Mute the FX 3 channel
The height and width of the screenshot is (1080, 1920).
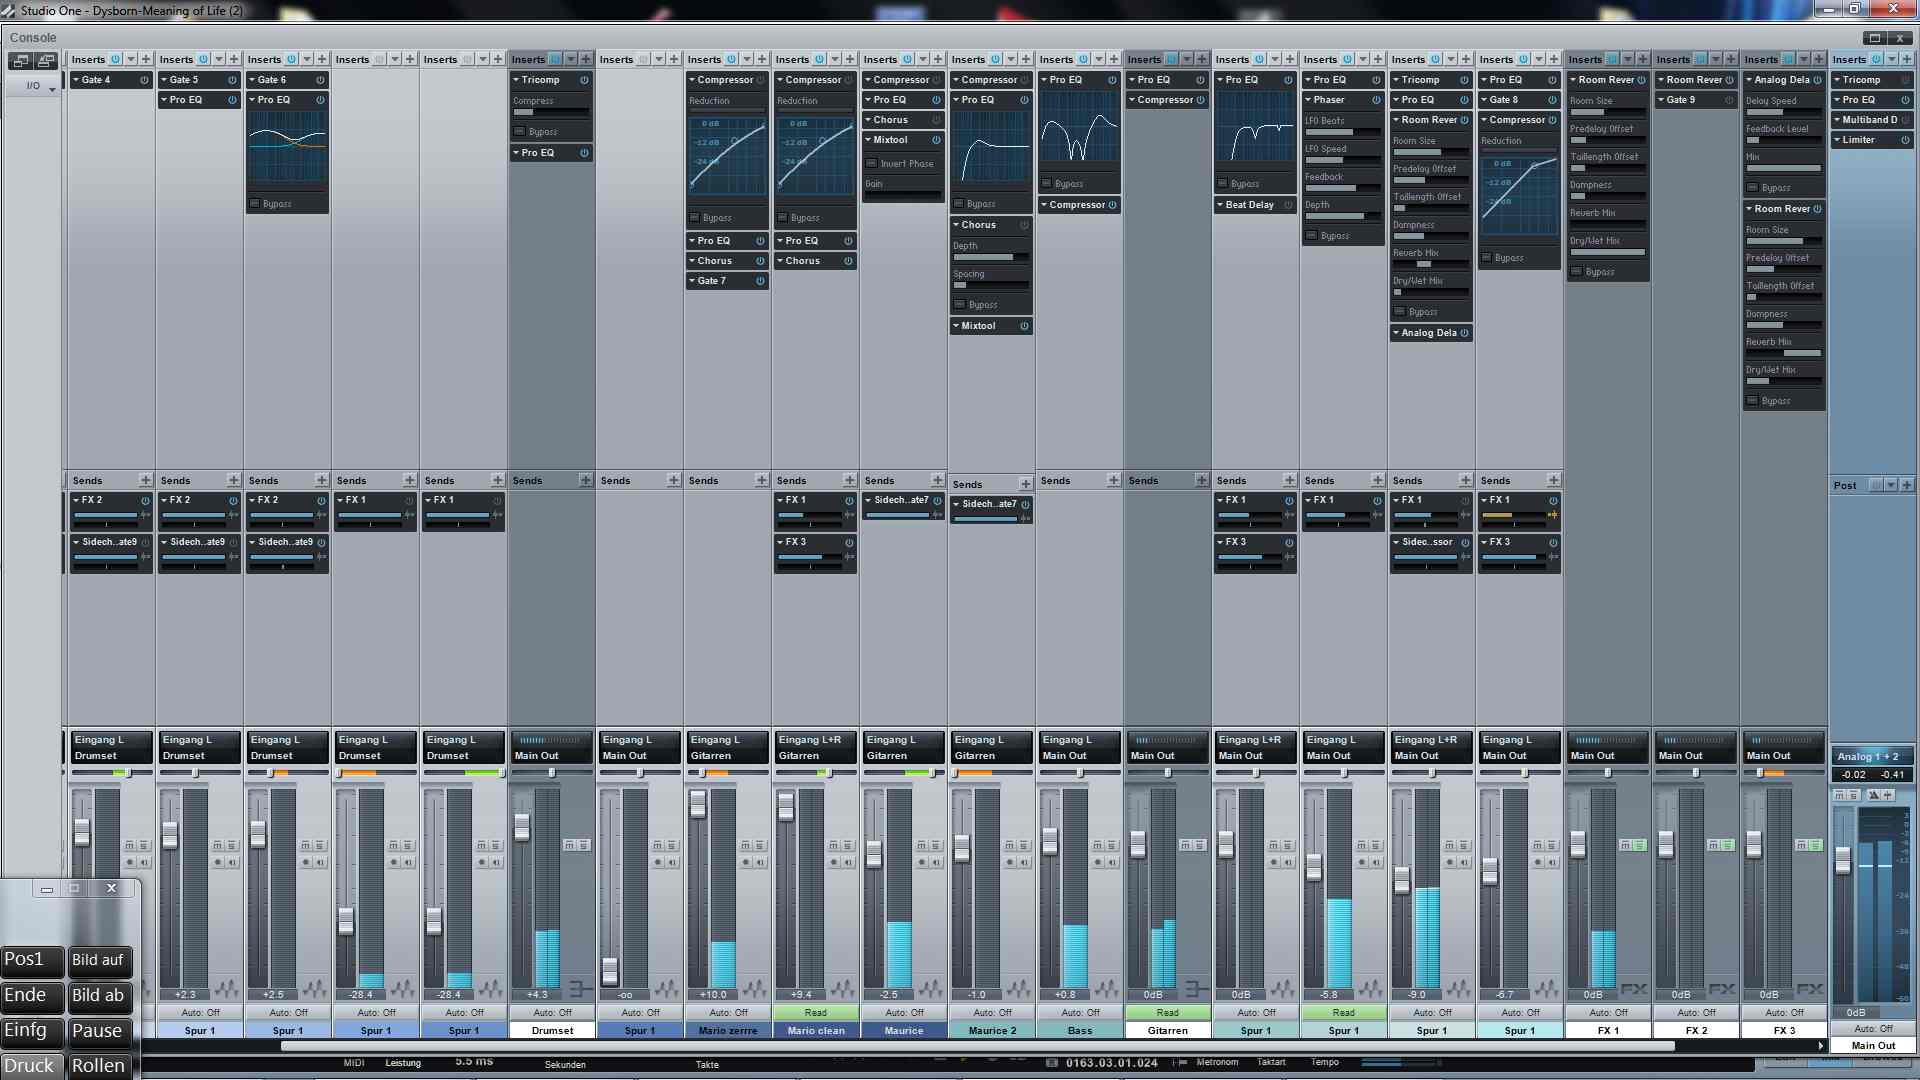tap(1802, 845)
